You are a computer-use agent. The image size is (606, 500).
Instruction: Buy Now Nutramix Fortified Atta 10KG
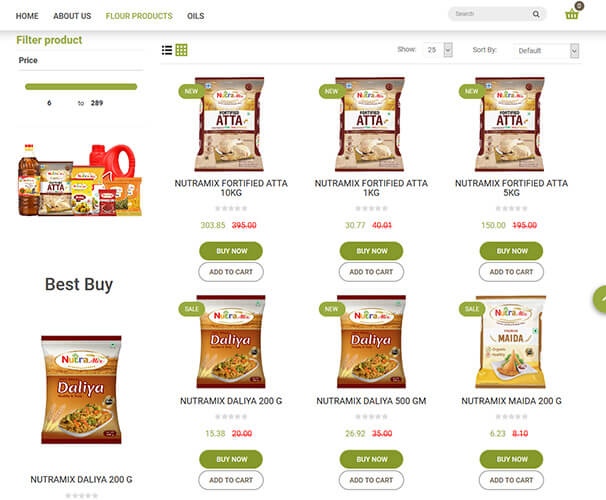click(x=231, y=251)
